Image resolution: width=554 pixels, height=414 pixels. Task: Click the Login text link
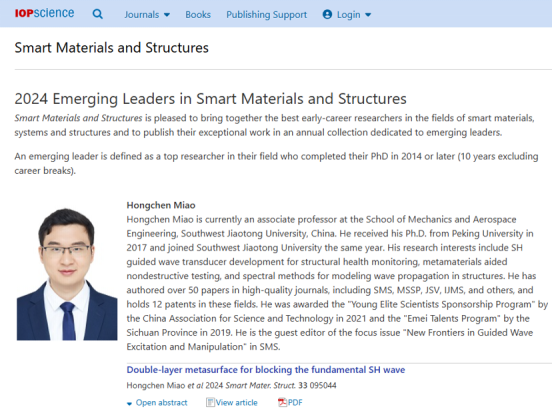[348, 14]
